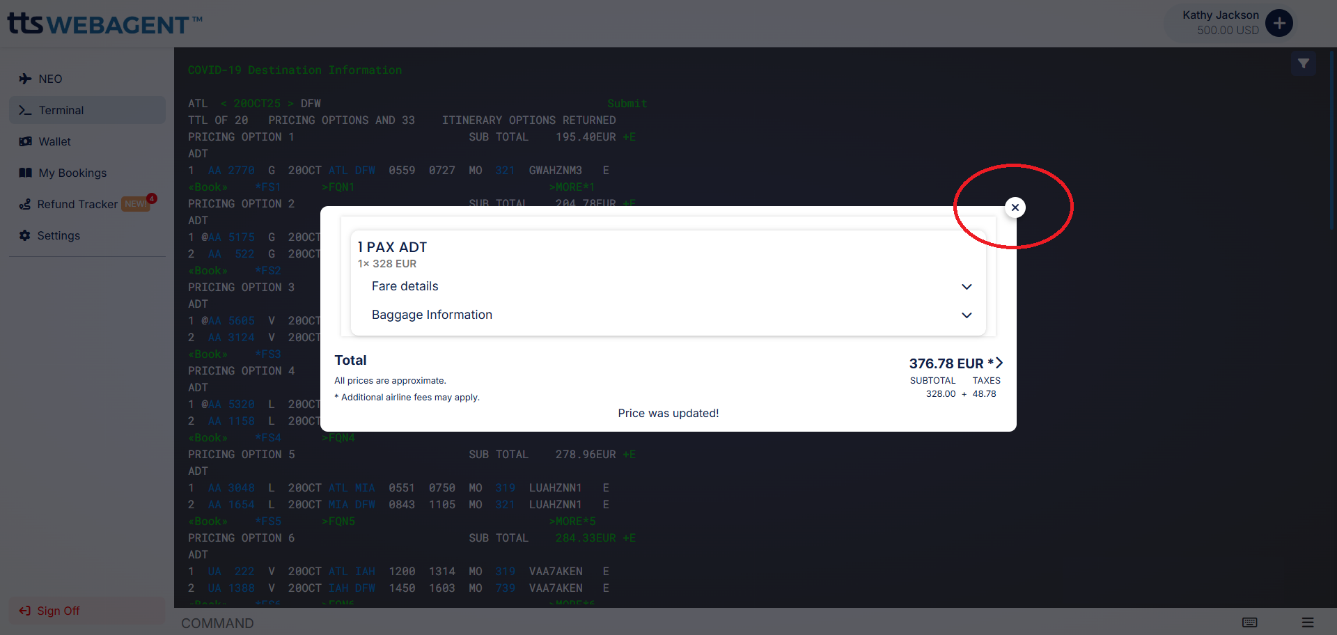
Task: Click *FS5 link in terminal
Action: [268, 521]
